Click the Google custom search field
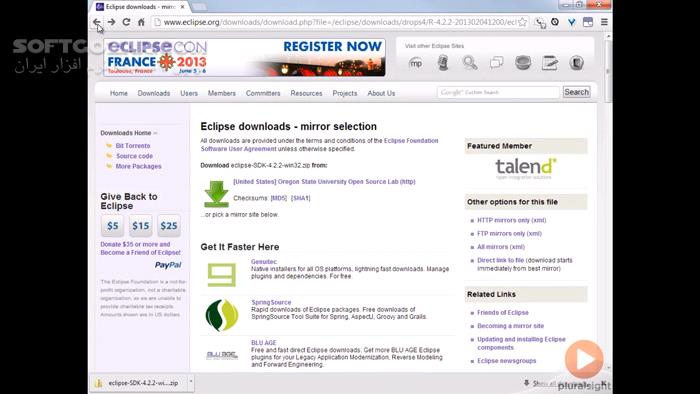Image resolution: width=700 pixels, height=394 pixels. click(498, 92)
